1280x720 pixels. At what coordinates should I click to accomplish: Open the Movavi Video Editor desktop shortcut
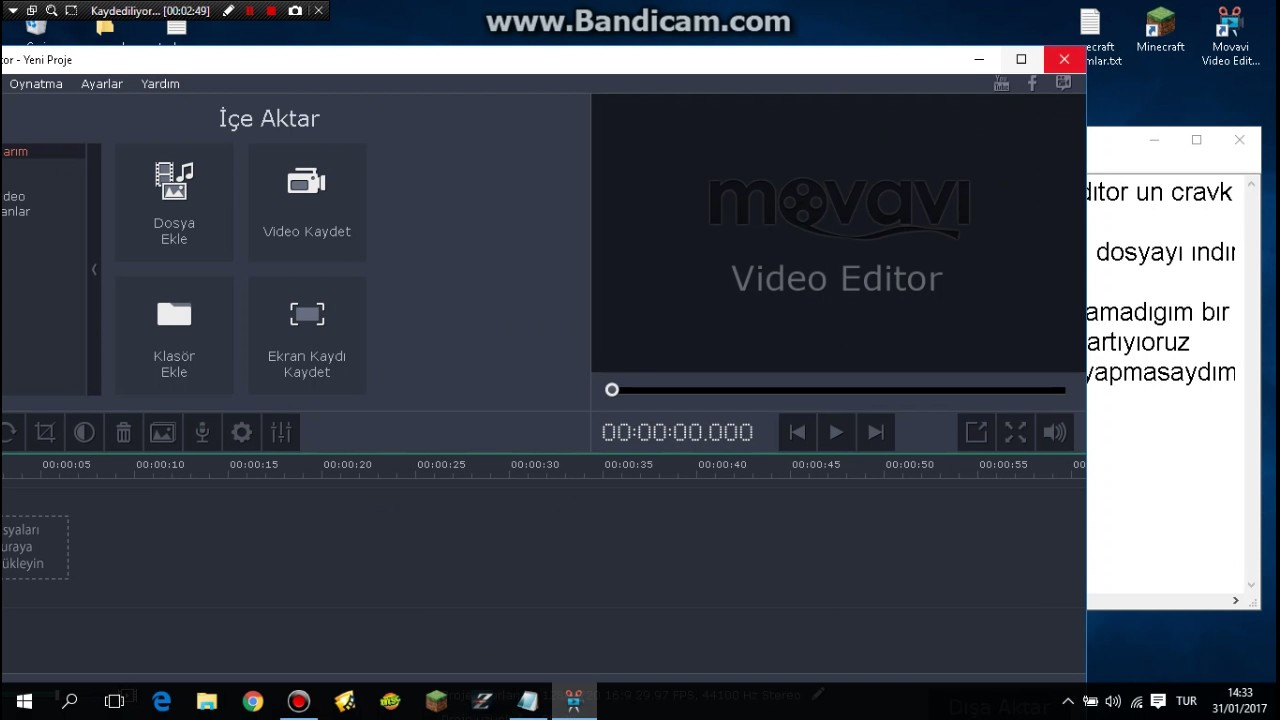1230,37
